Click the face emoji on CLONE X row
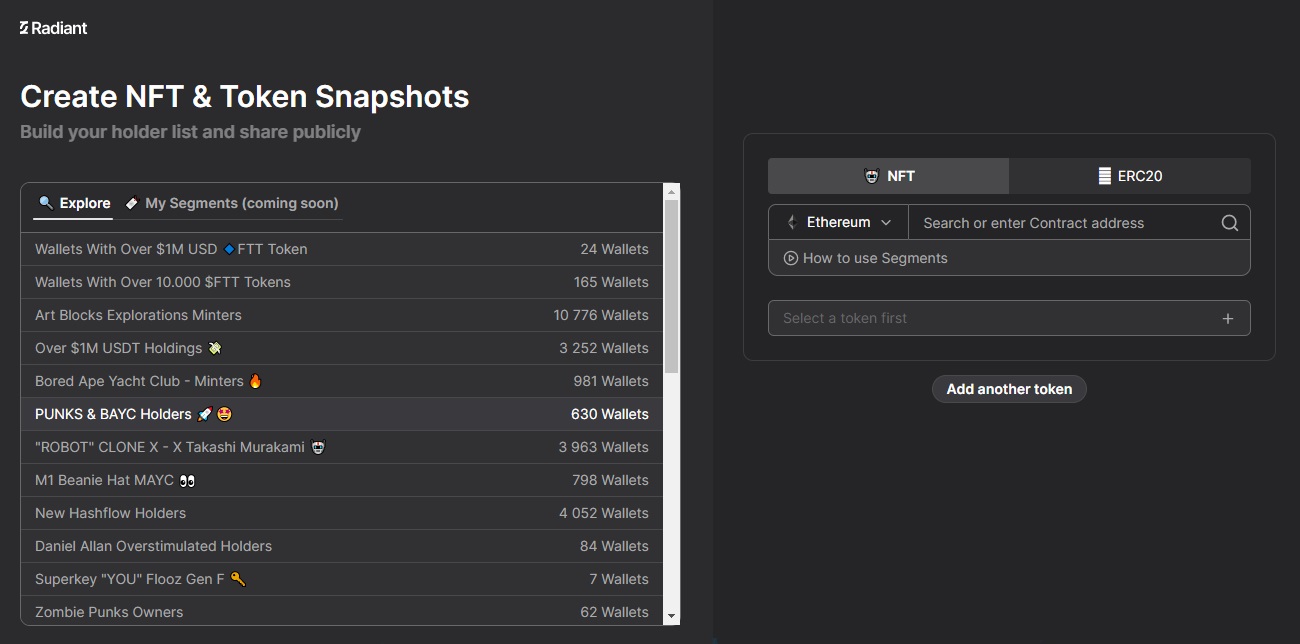This screenshot has width=1300, height=644. [x=318, y=447]
